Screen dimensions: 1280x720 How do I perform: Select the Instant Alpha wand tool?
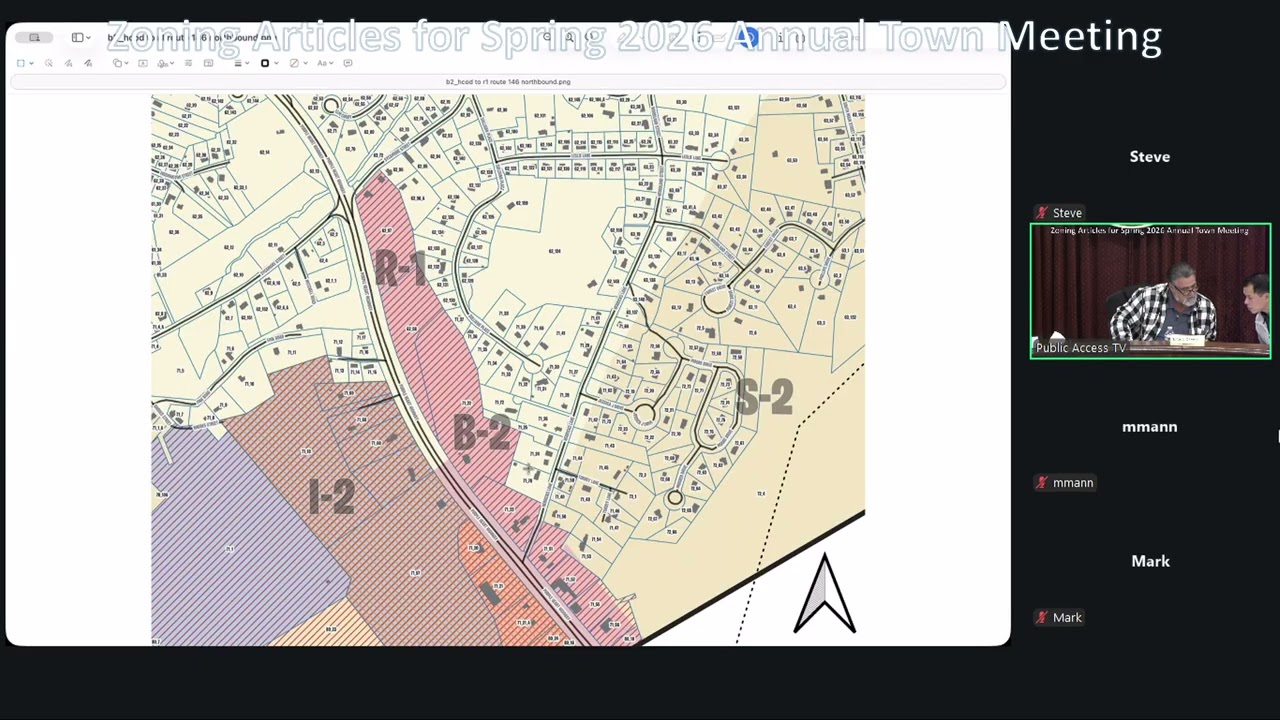click(48, 63)
